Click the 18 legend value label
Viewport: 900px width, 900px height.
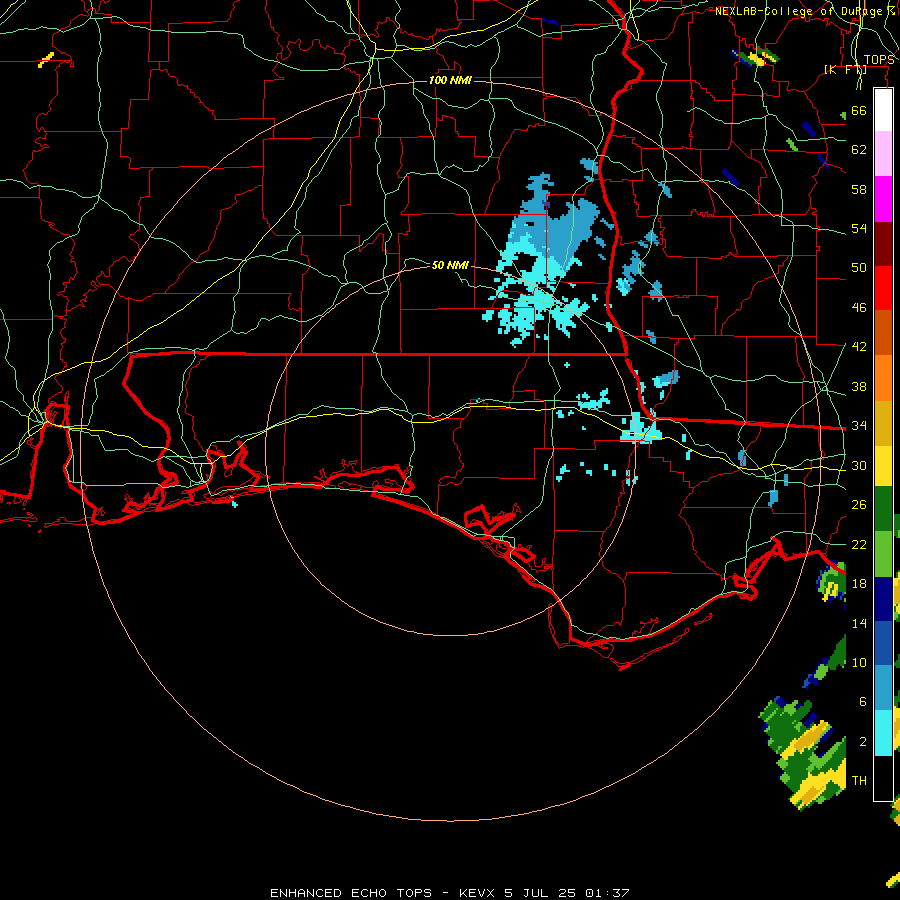(859, 584)
